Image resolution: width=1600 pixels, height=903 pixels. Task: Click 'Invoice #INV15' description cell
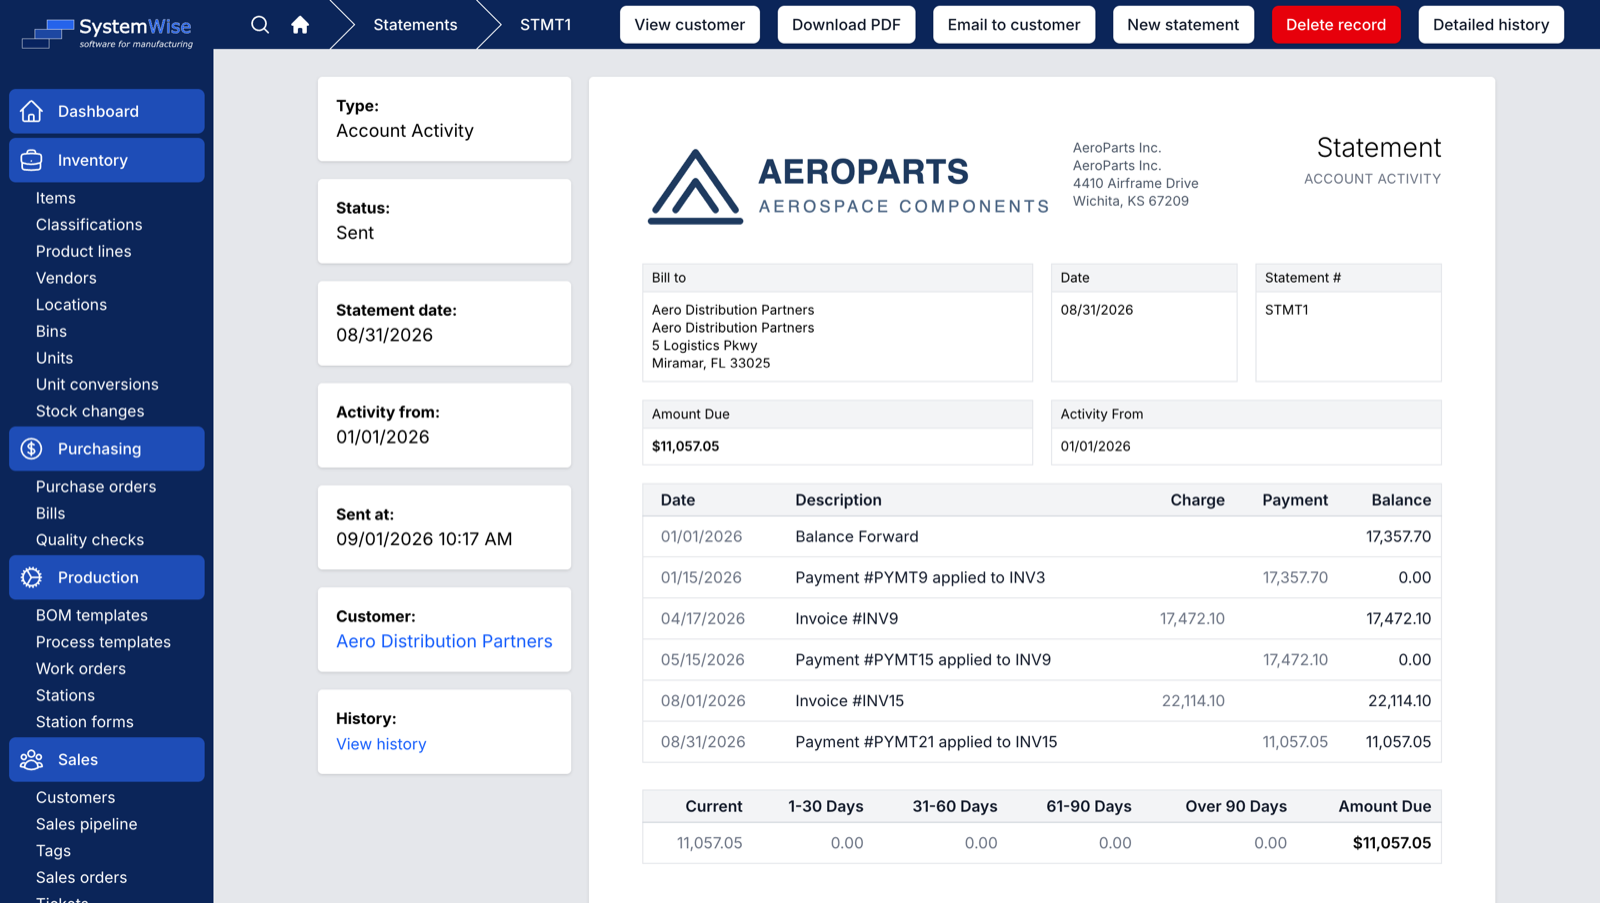850,701
